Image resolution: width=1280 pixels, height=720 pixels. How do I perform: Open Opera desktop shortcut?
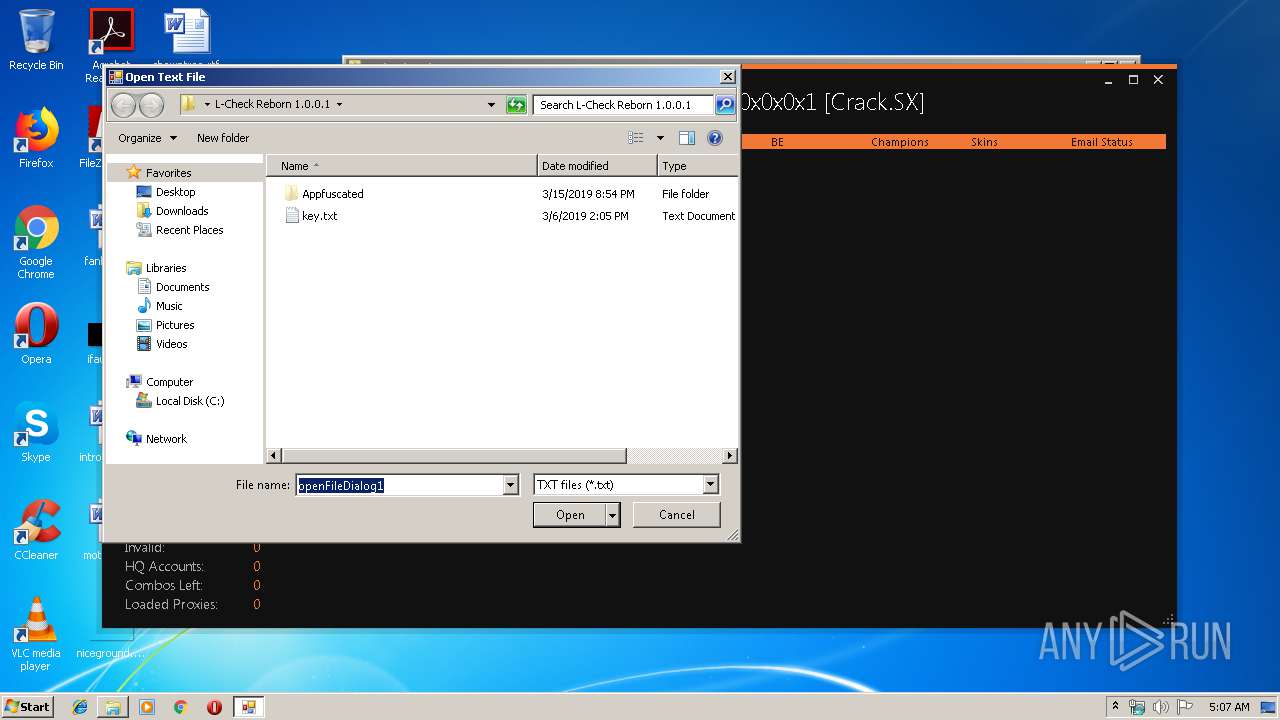[36, 334]
